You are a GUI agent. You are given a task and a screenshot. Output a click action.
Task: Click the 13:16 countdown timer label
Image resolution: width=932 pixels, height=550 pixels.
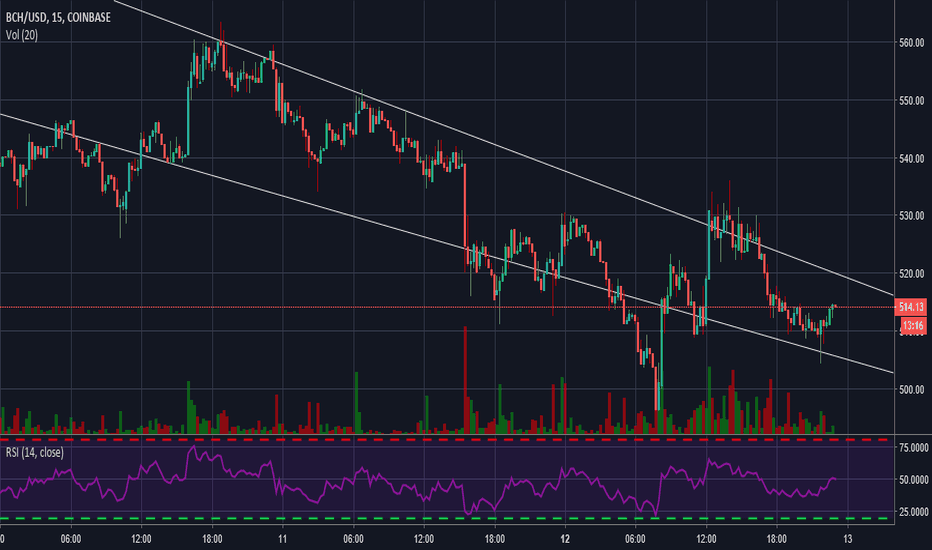(x=912, y=325)
